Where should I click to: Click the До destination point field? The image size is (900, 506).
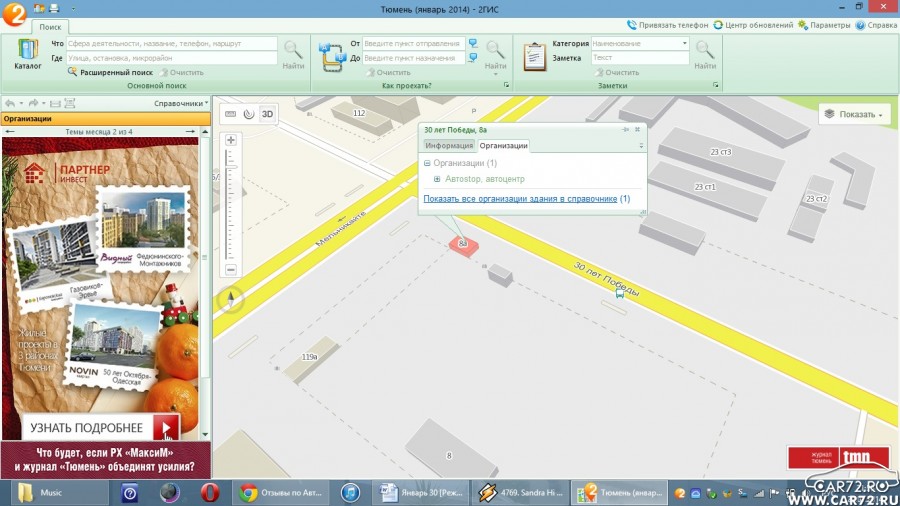point(413,58)
